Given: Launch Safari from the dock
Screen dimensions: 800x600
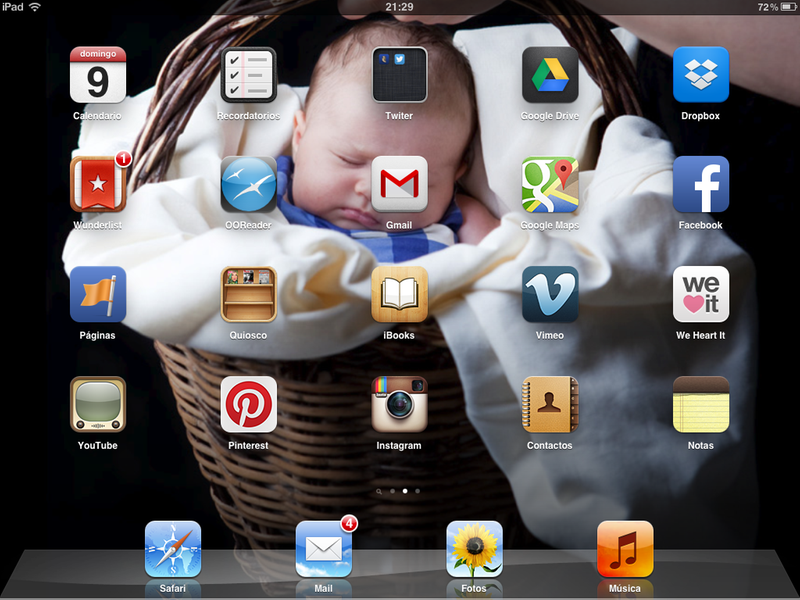Looking at the screenshot, I should (x=173, y=549).
